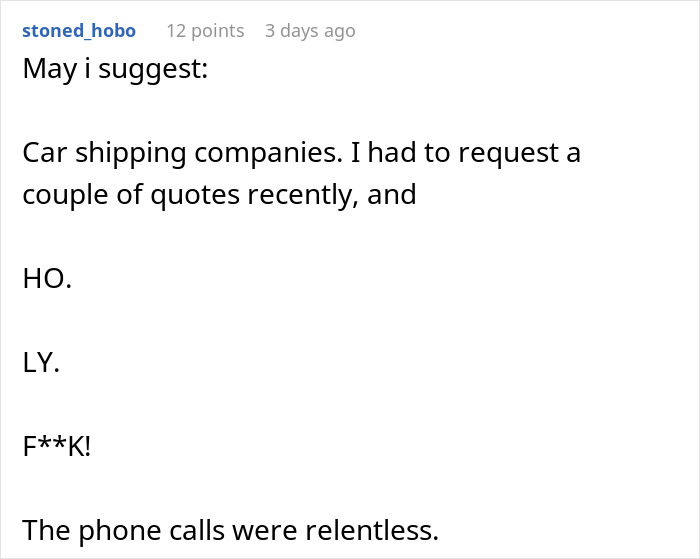Click the '3 days ago' timestamp
Viewport: 700px width, 559px height.
point(309,31)
